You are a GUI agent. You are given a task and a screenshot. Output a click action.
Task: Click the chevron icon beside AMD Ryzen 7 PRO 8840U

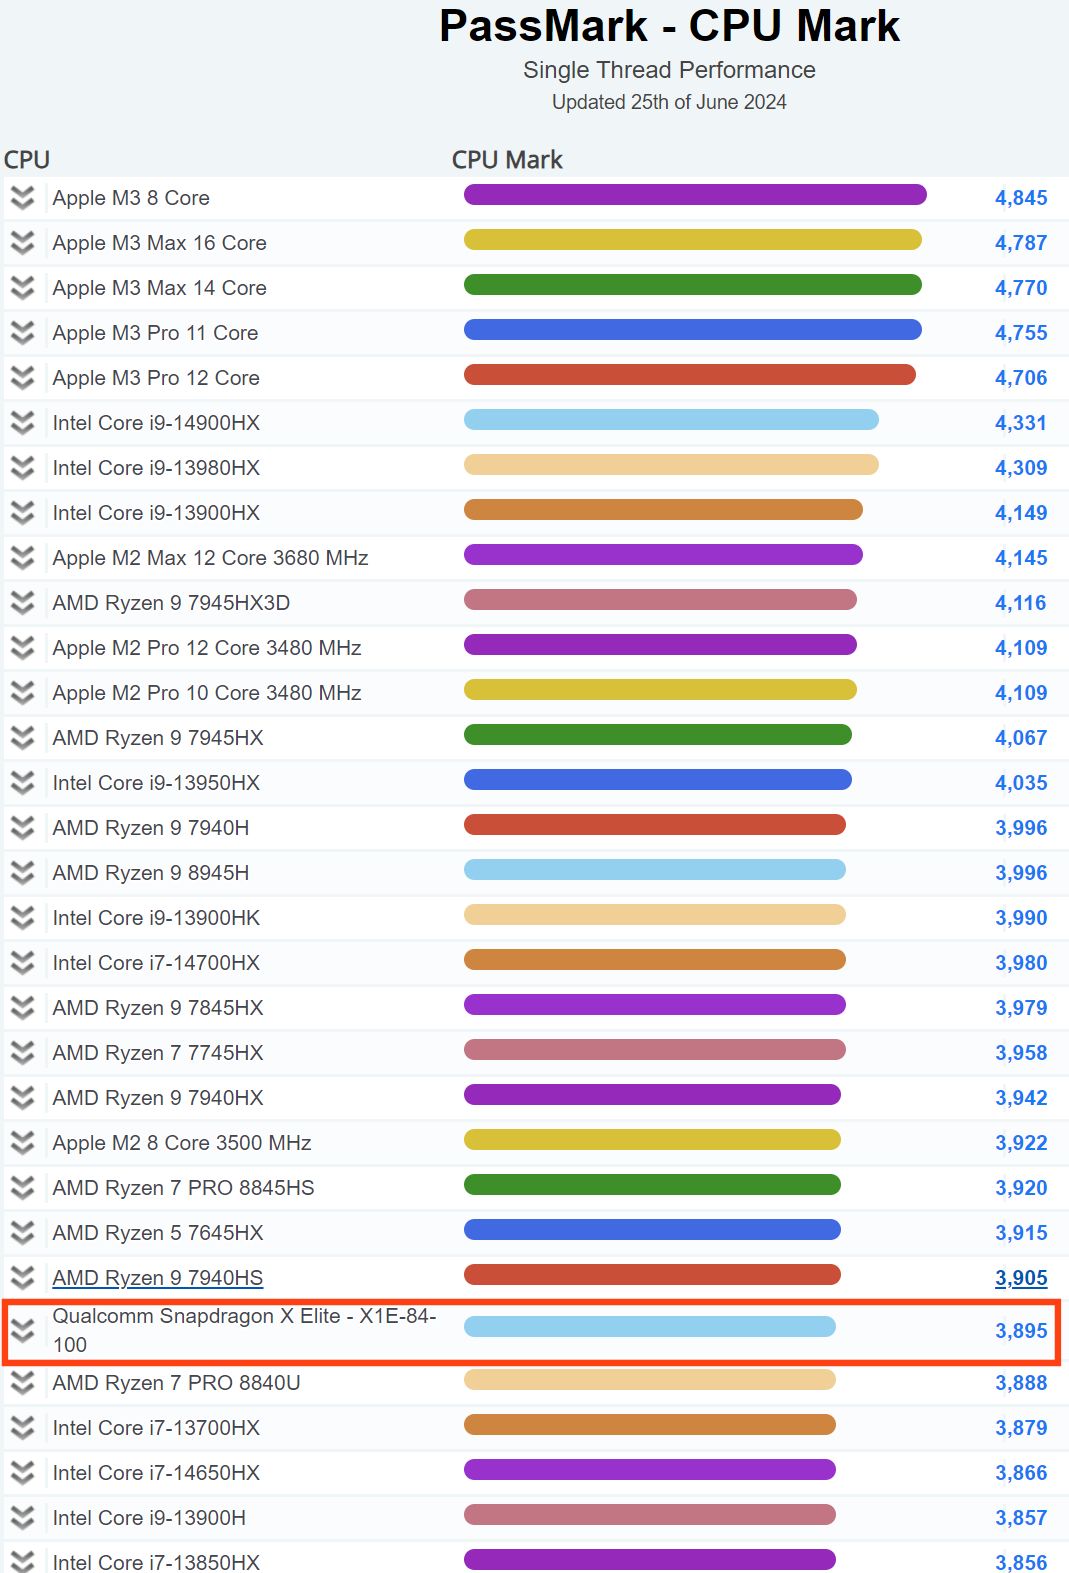point(22,1383)
